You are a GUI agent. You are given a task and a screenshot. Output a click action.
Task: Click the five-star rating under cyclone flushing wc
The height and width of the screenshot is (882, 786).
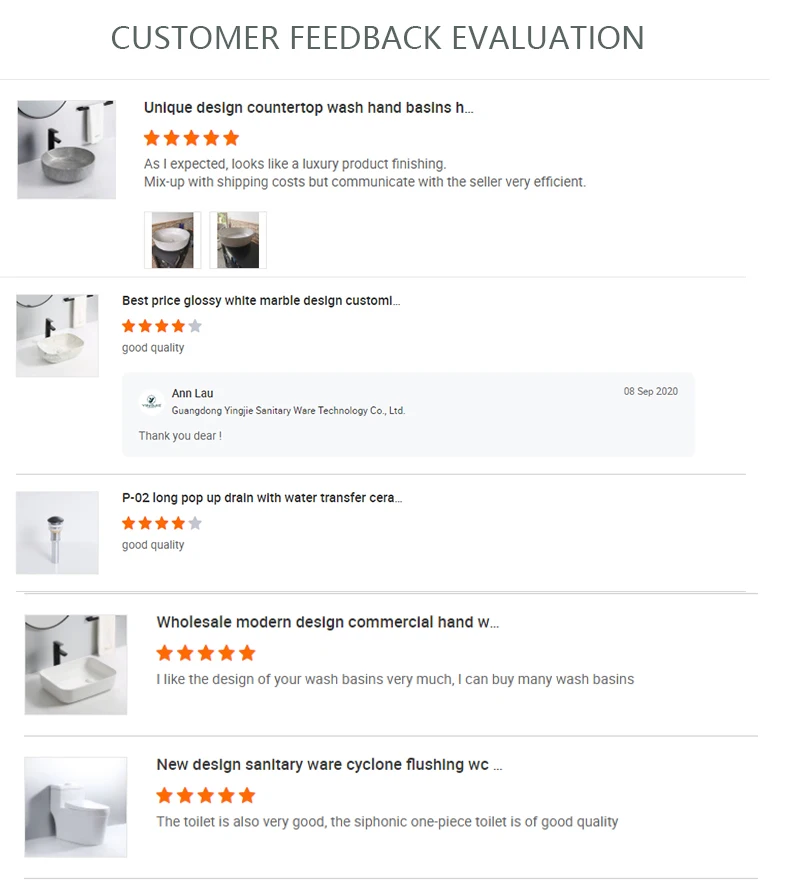click(206, 796)
